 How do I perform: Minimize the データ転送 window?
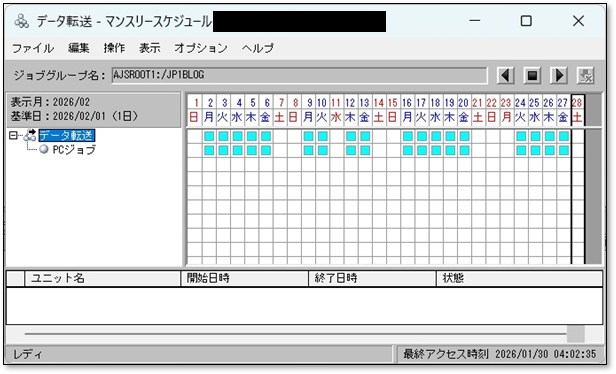[475, 21]
